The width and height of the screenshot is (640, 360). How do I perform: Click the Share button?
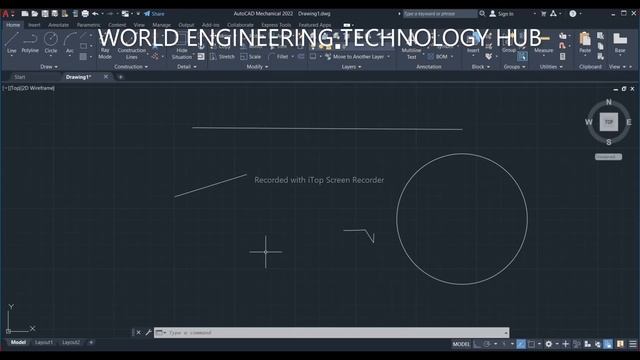(154, 13)
